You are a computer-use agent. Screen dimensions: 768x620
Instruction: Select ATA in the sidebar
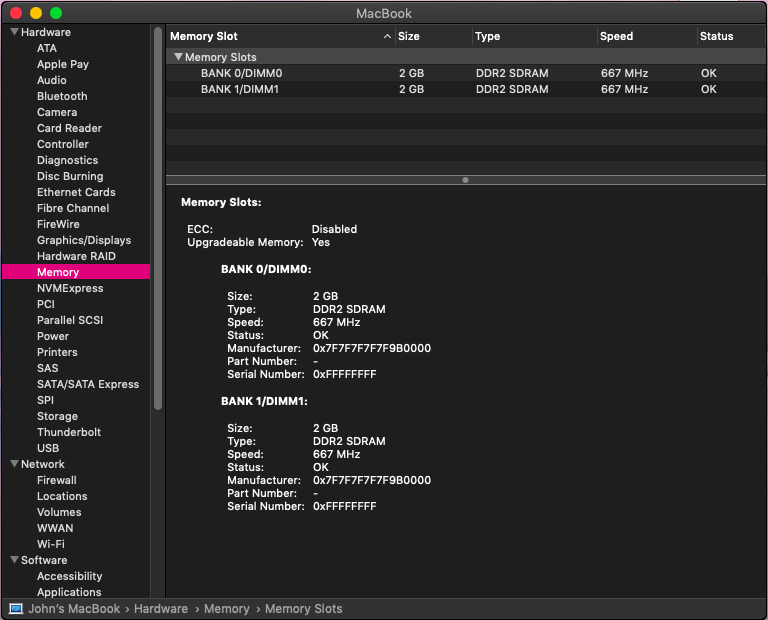tap(47, 48)
